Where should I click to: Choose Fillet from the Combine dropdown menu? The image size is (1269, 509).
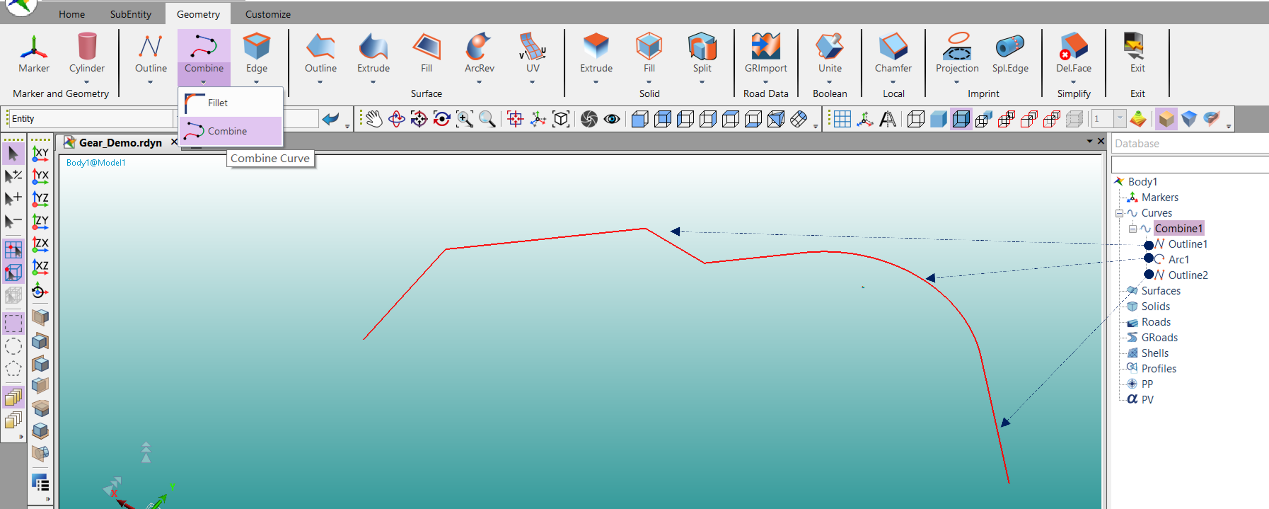click(217, 103)
